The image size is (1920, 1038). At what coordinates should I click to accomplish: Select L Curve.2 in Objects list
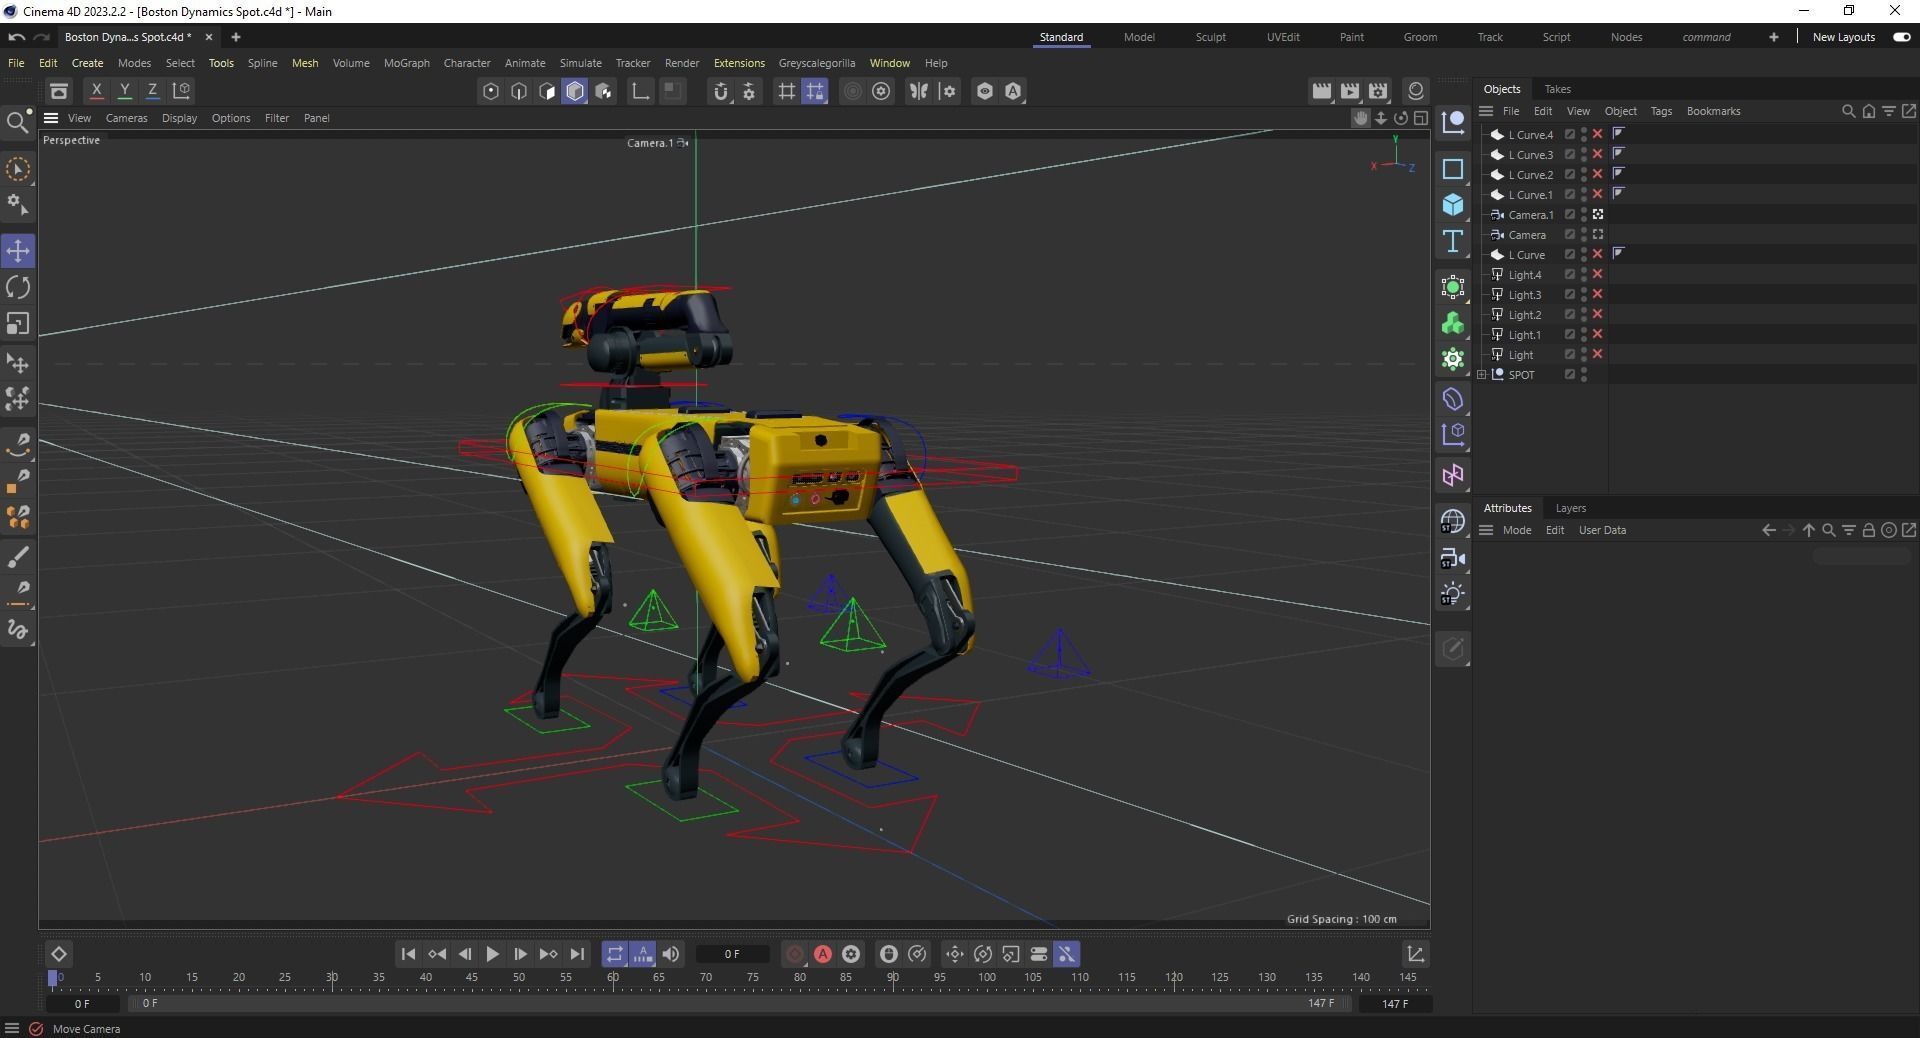click(x=1530, y=174)
